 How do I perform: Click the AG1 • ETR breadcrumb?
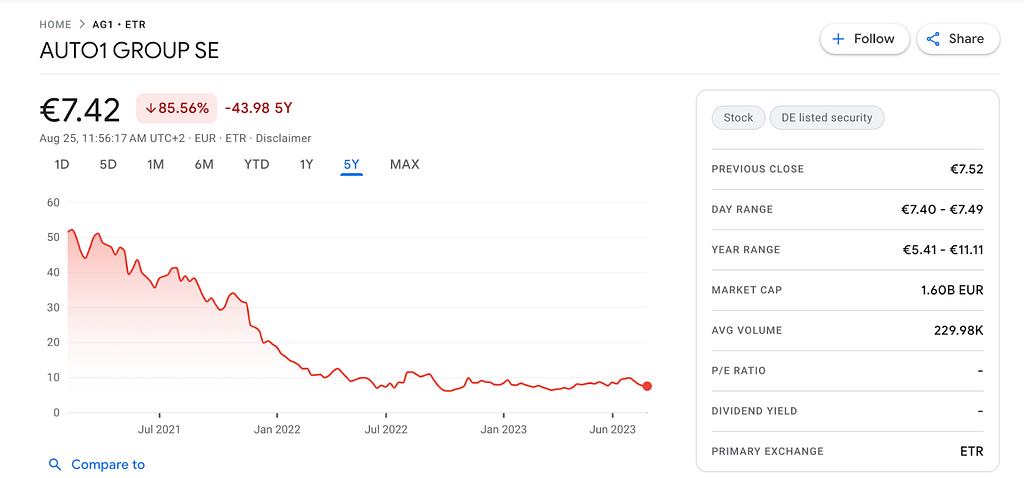[119, 25]
